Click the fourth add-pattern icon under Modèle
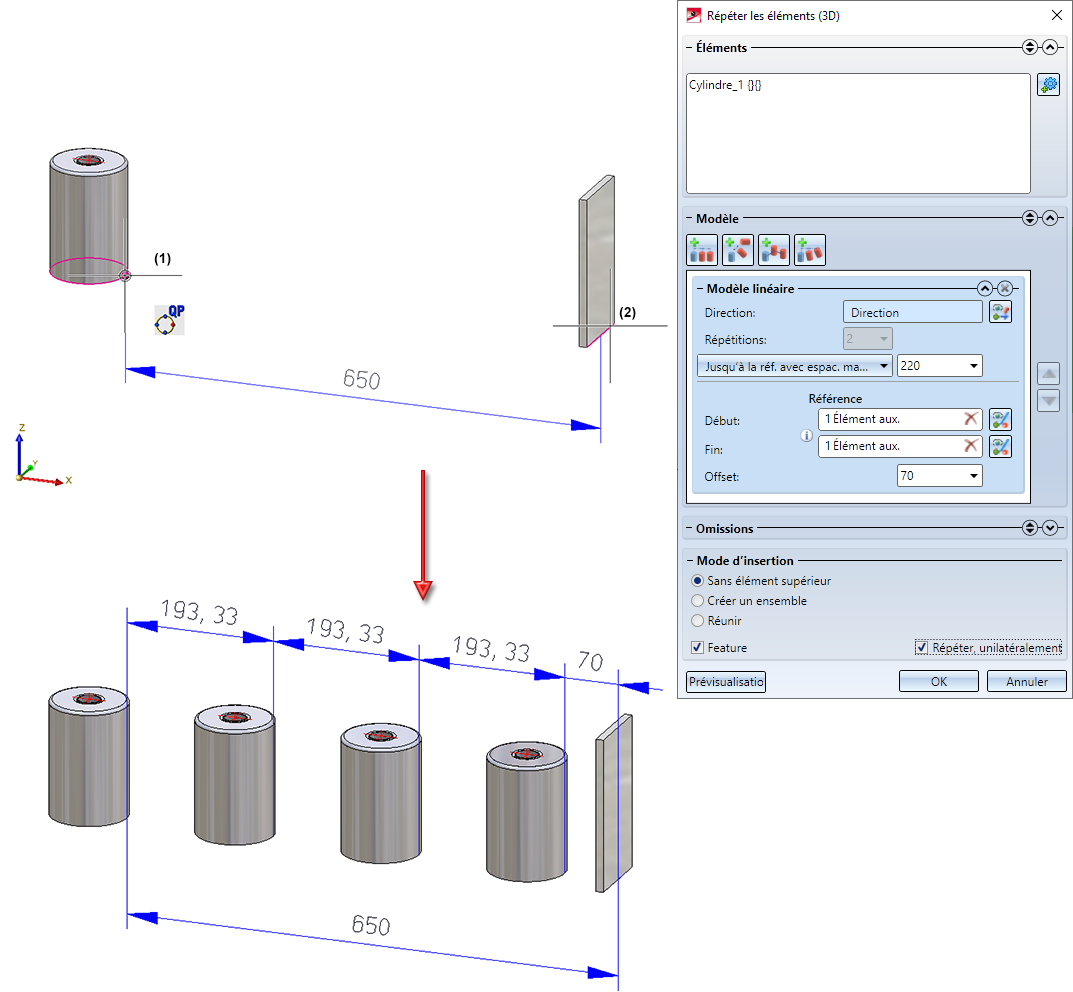The width and height of the screenshot is (1073, 992). (810, 250)
